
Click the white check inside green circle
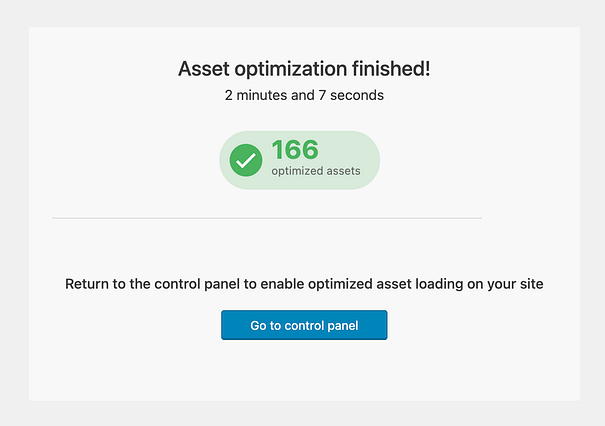[246, 160]
